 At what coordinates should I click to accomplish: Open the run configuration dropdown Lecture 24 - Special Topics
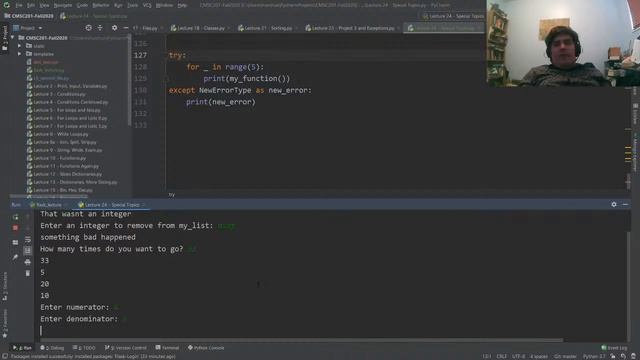click(453, 16)
